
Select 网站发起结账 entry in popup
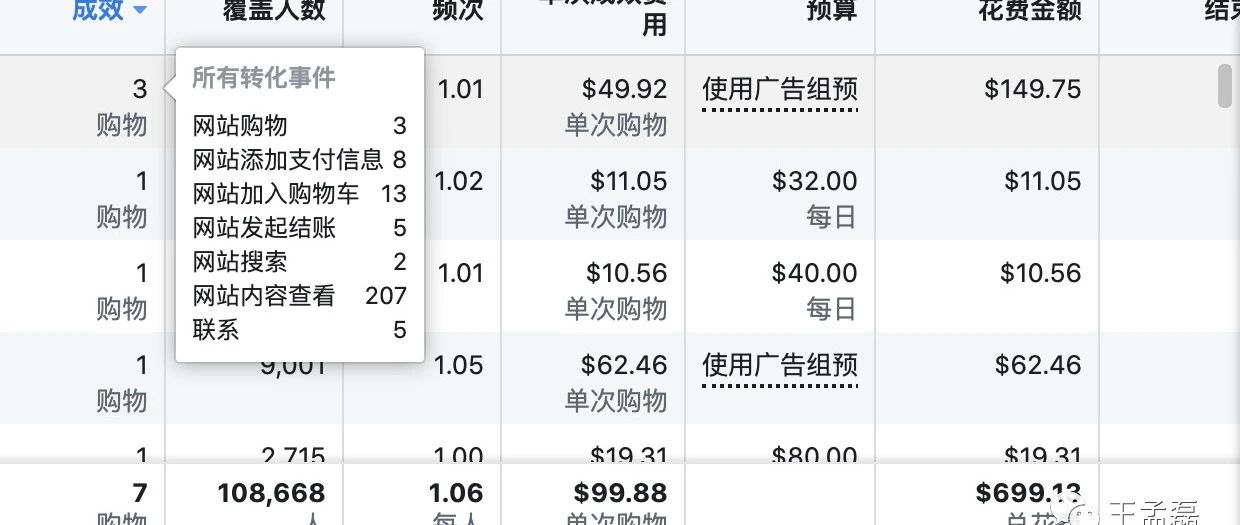pyautogui.click(x=300, y=228)
